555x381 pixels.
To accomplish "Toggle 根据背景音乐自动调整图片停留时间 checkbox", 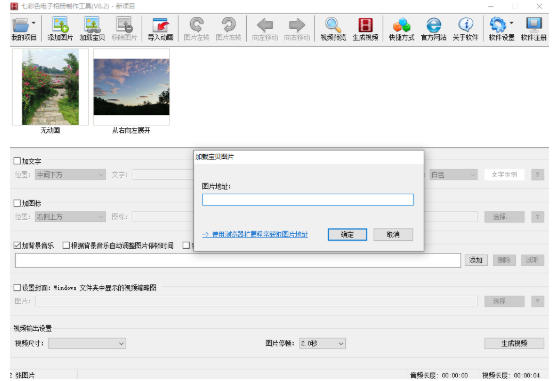I will pos(66,245).
